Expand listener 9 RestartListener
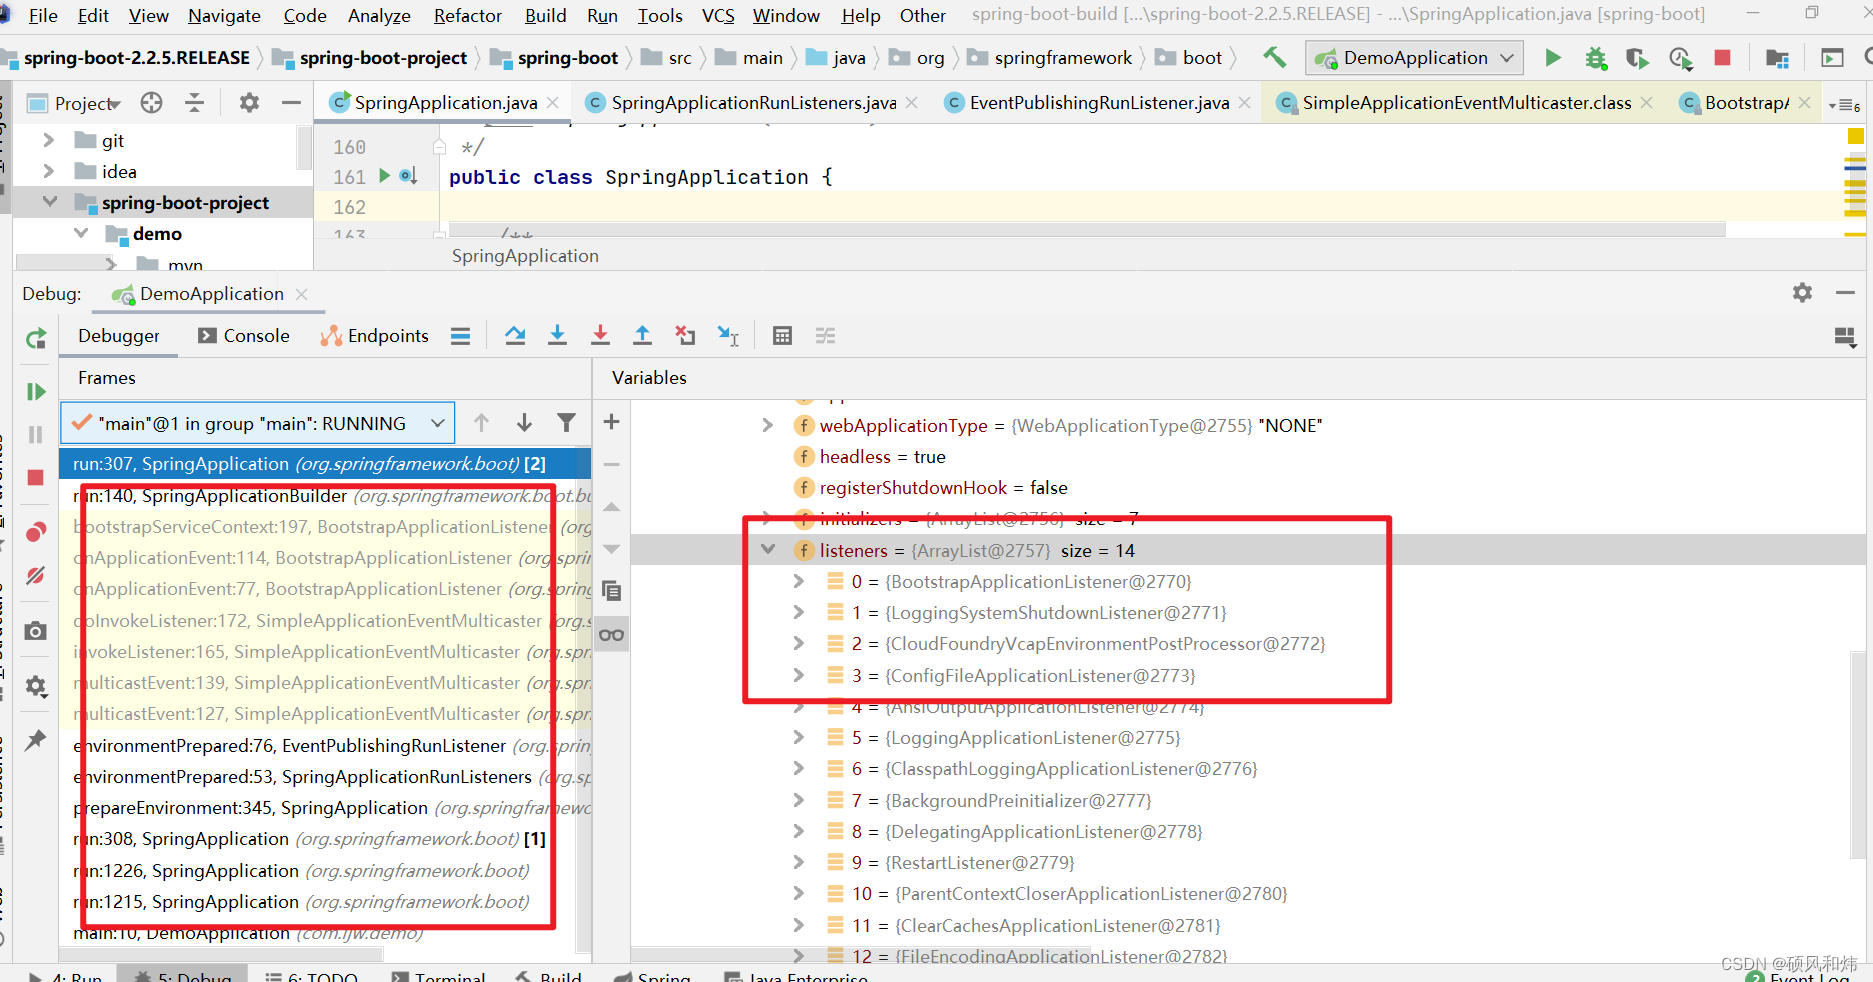Viewport: 1873px width, 982px height. pyautogui.click(x=798, y=862)
